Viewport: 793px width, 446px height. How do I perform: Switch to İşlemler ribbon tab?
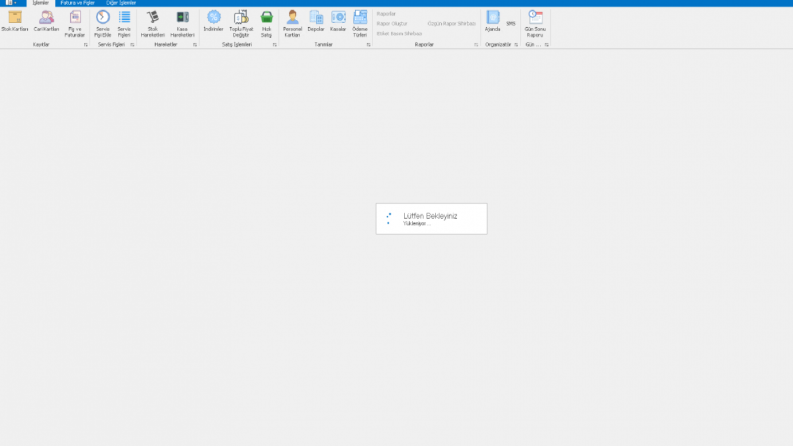[x=41, y=3]
